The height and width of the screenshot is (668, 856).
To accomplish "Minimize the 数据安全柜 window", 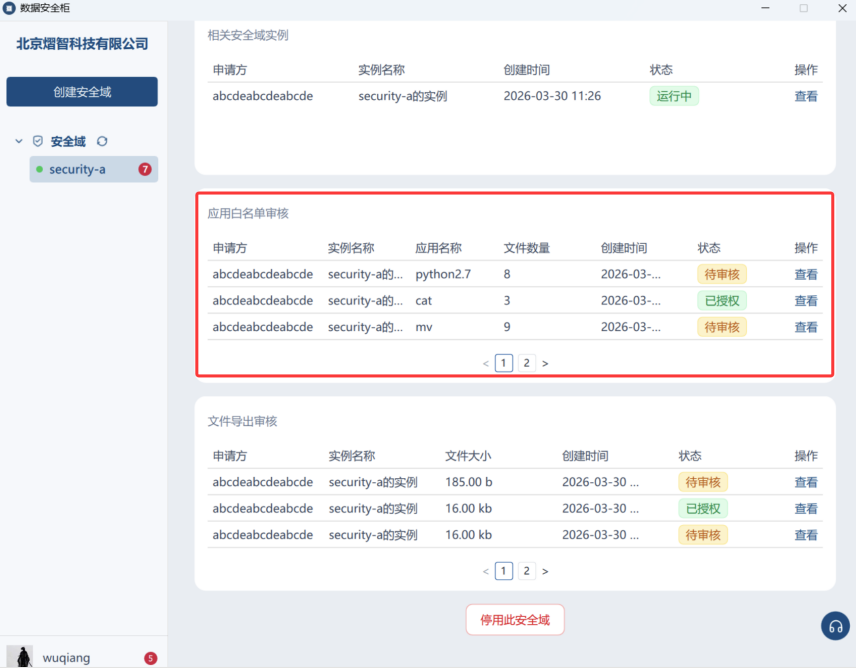I will click(765, 8).
